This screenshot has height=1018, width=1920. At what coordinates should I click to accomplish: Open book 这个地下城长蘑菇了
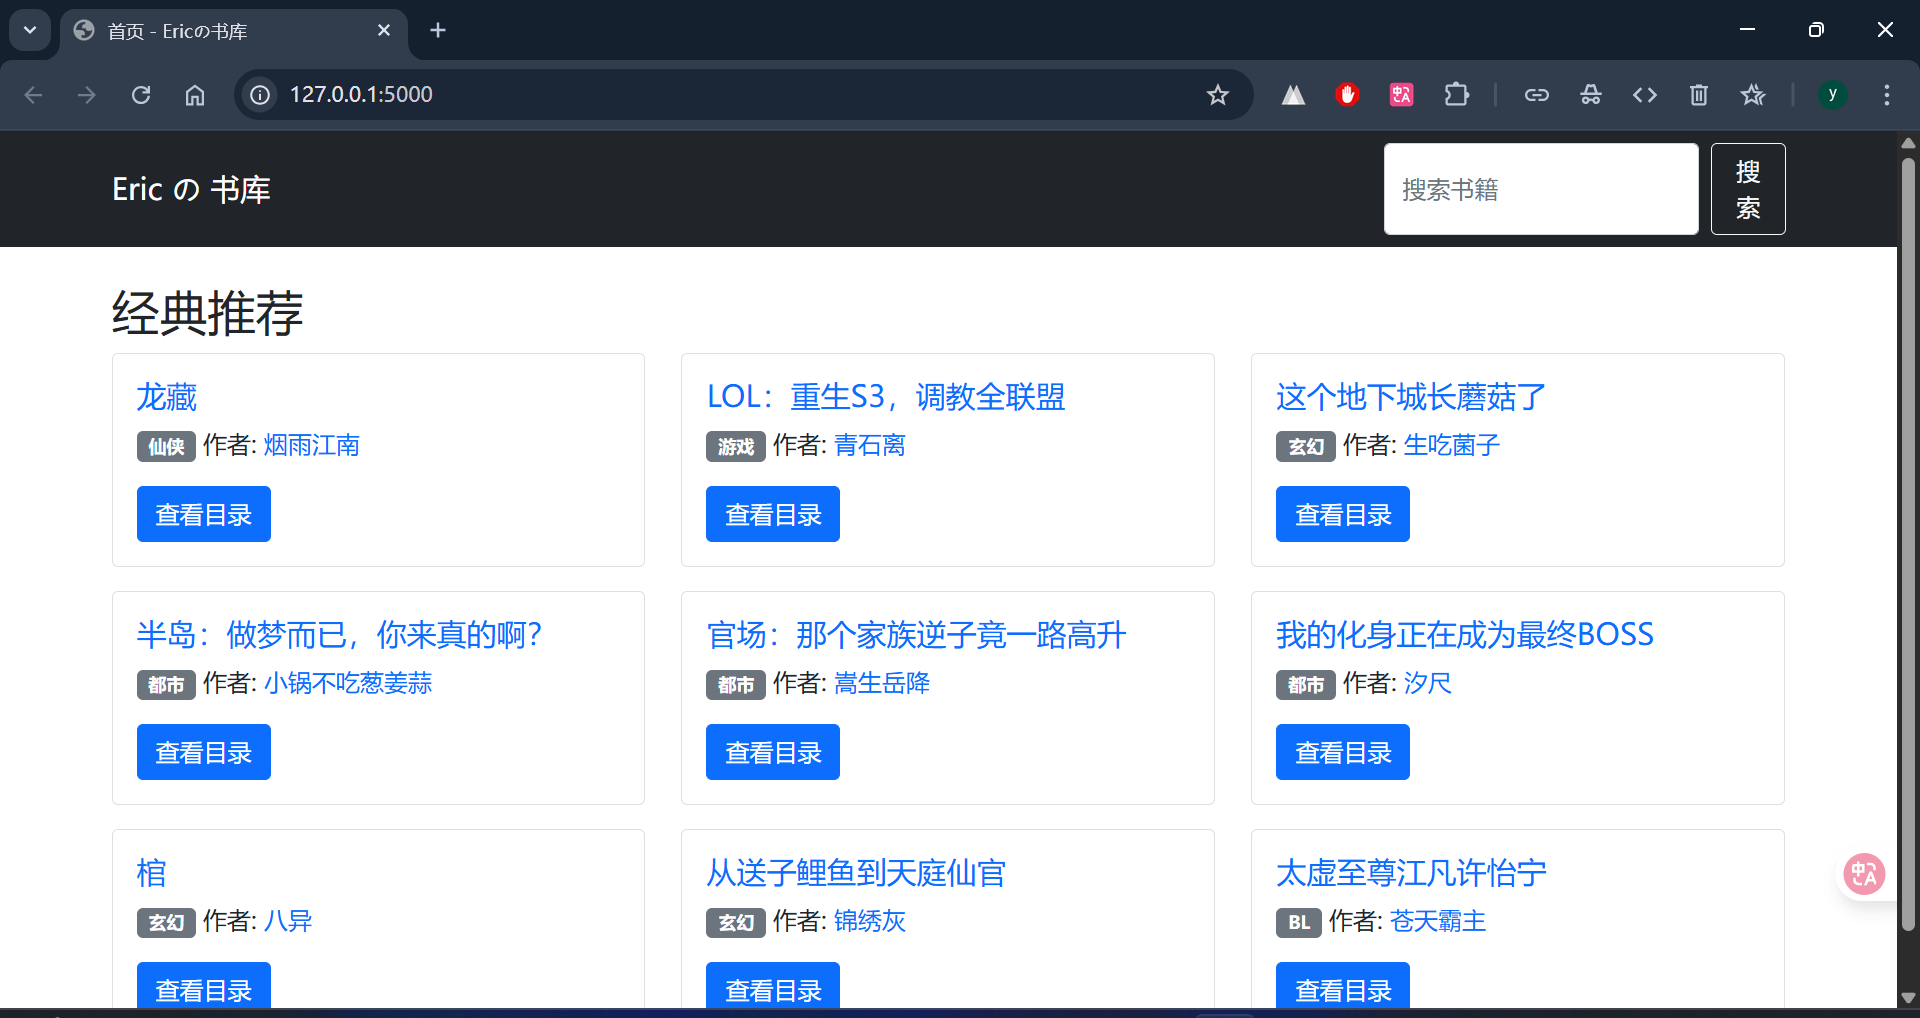click(x=1411, y=397)
